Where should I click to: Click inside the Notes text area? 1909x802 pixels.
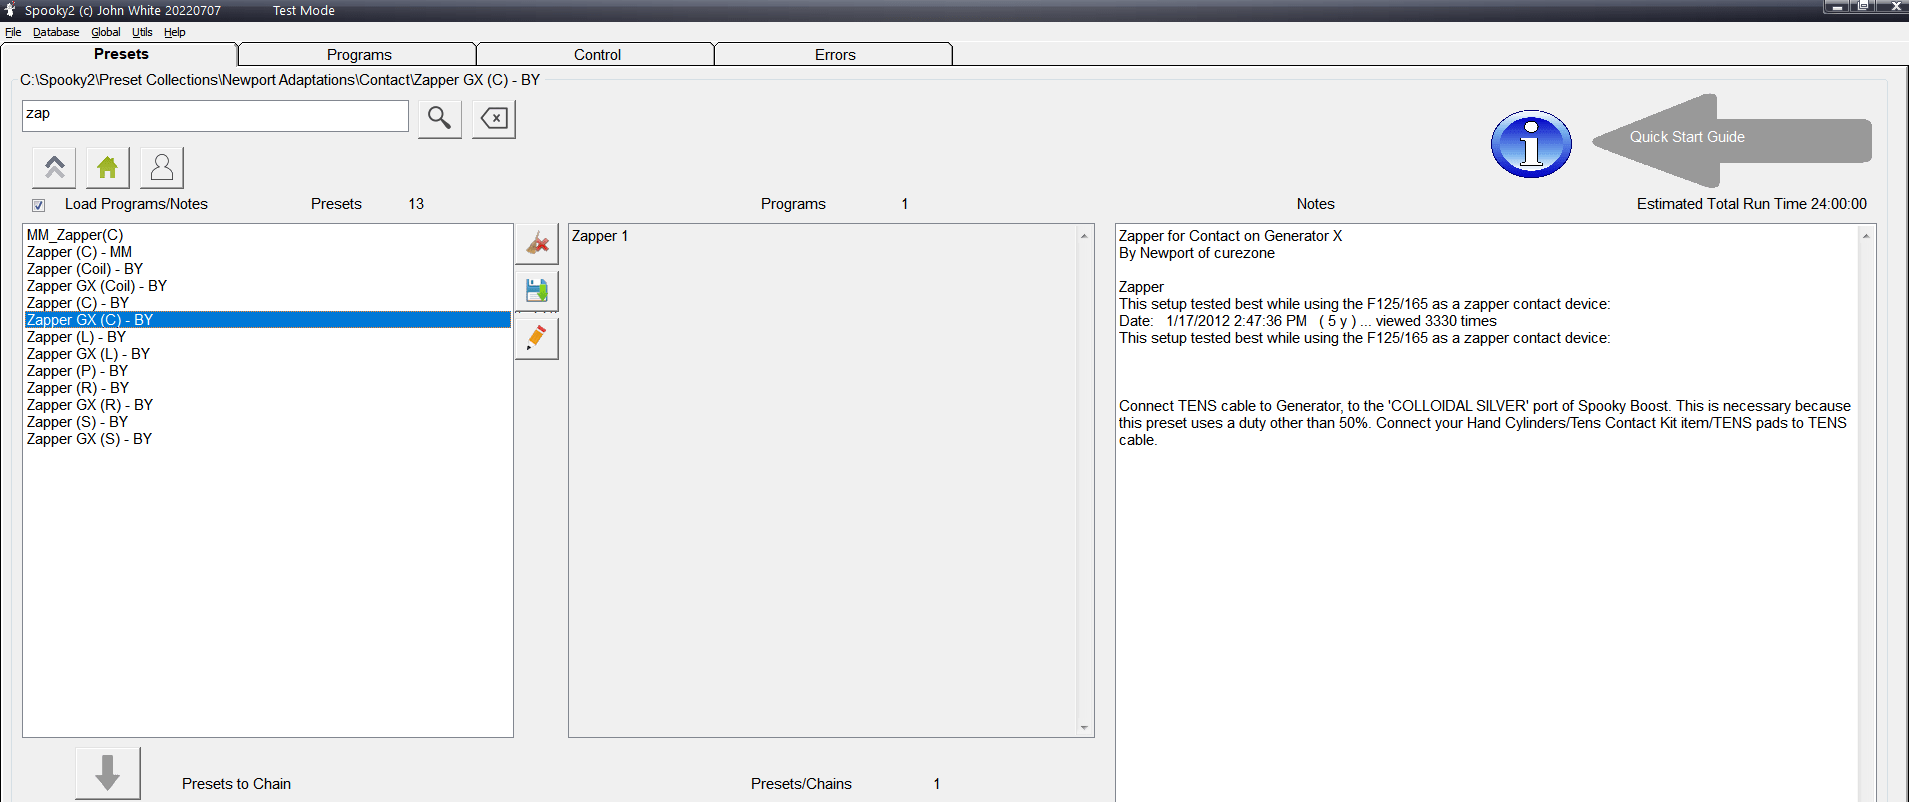(x=1486, y=512)
